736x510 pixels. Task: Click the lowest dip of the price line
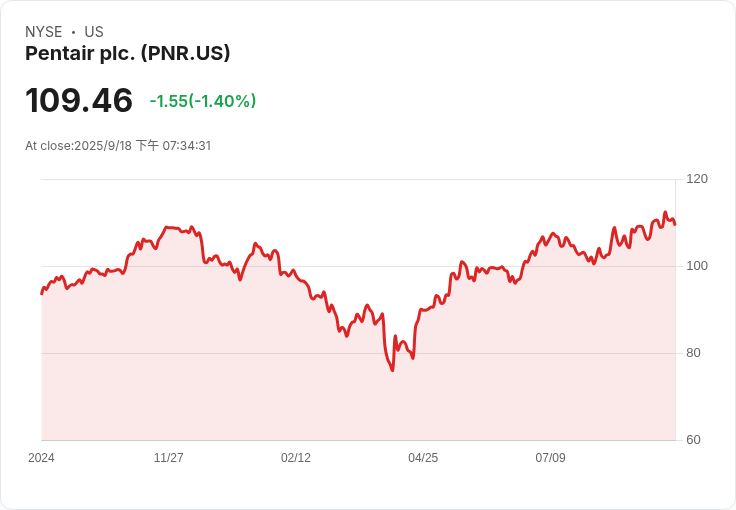392,371
